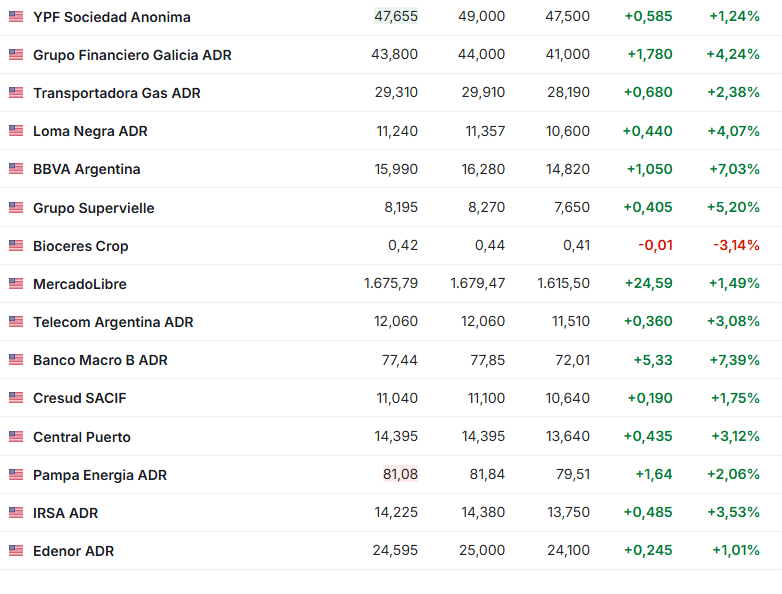Select Telecom Argentina percent +3,08%

coord(733,321)
